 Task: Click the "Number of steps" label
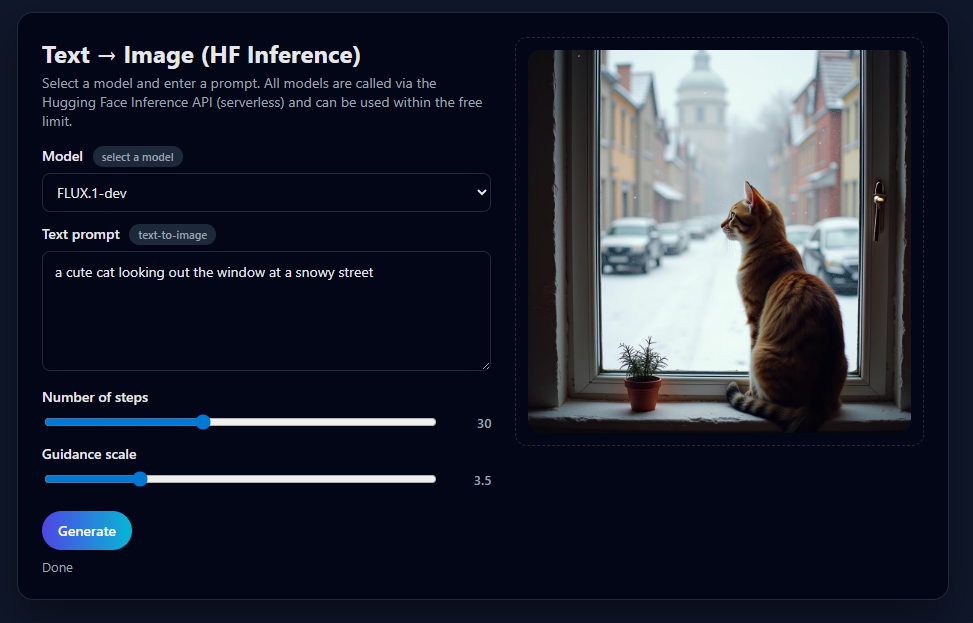[95, 398]
